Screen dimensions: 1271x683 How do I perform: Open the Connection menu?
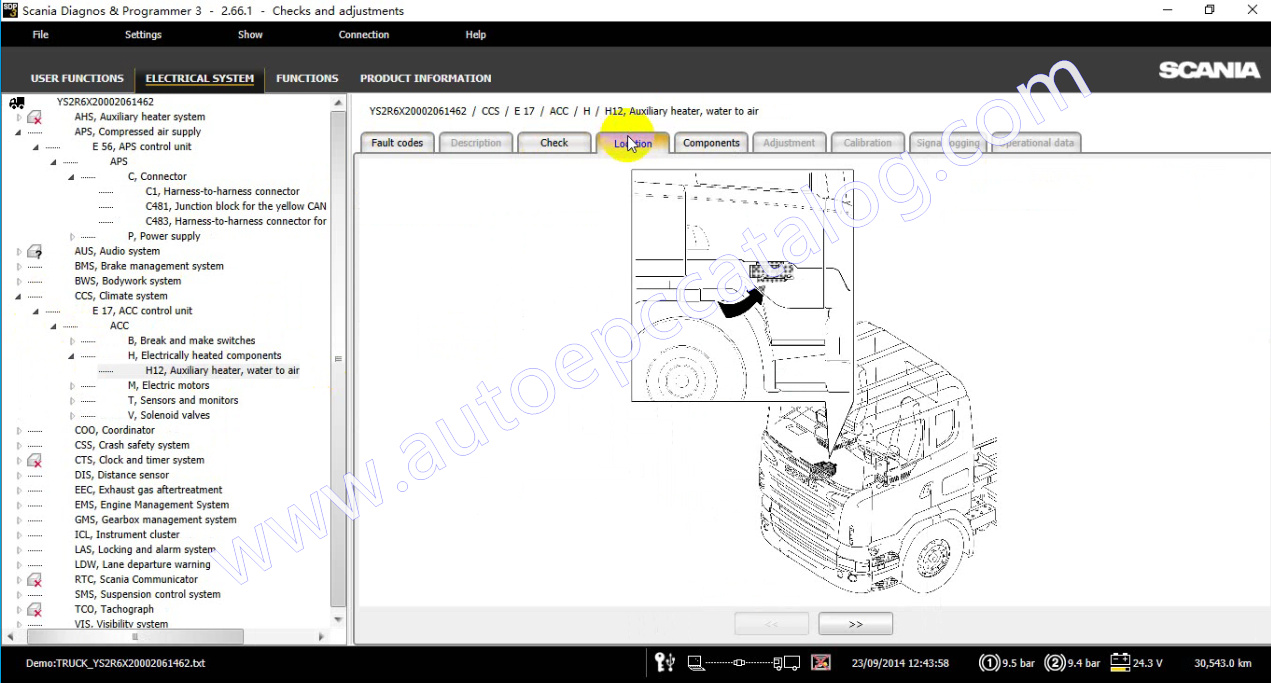364,35
